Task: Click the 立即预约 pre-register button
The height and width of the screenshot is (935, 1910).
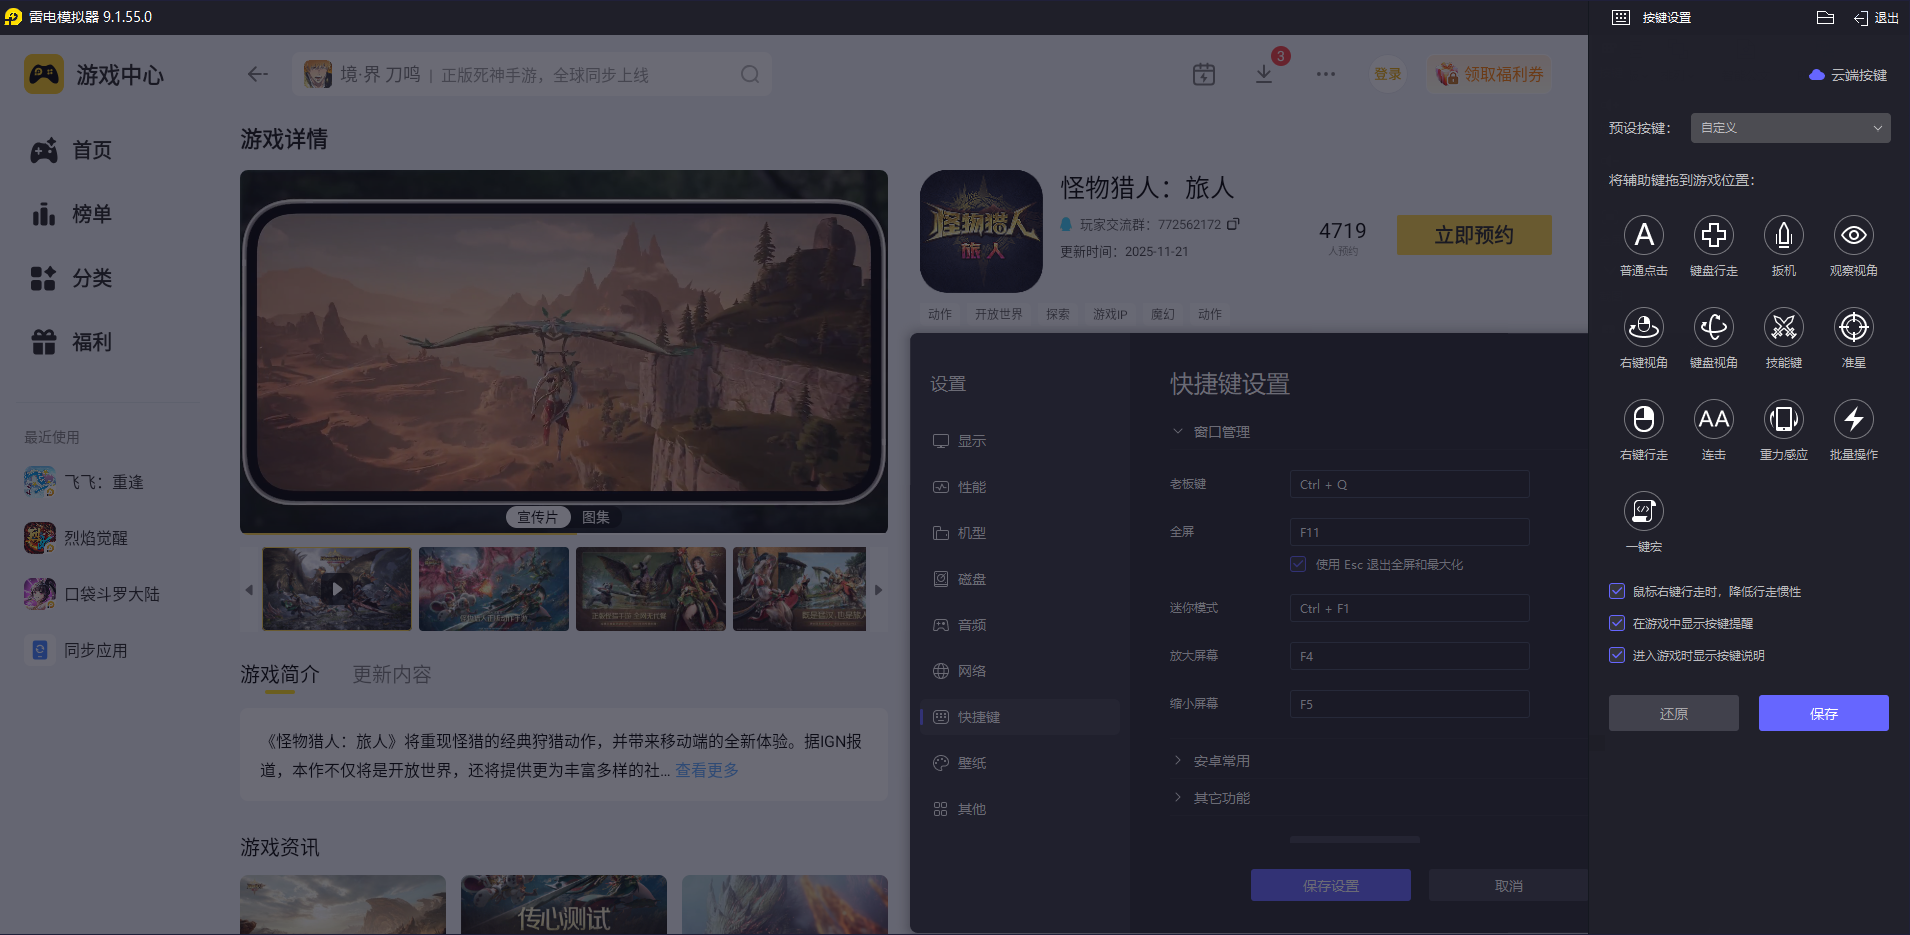Action: tap(1473, 234)
